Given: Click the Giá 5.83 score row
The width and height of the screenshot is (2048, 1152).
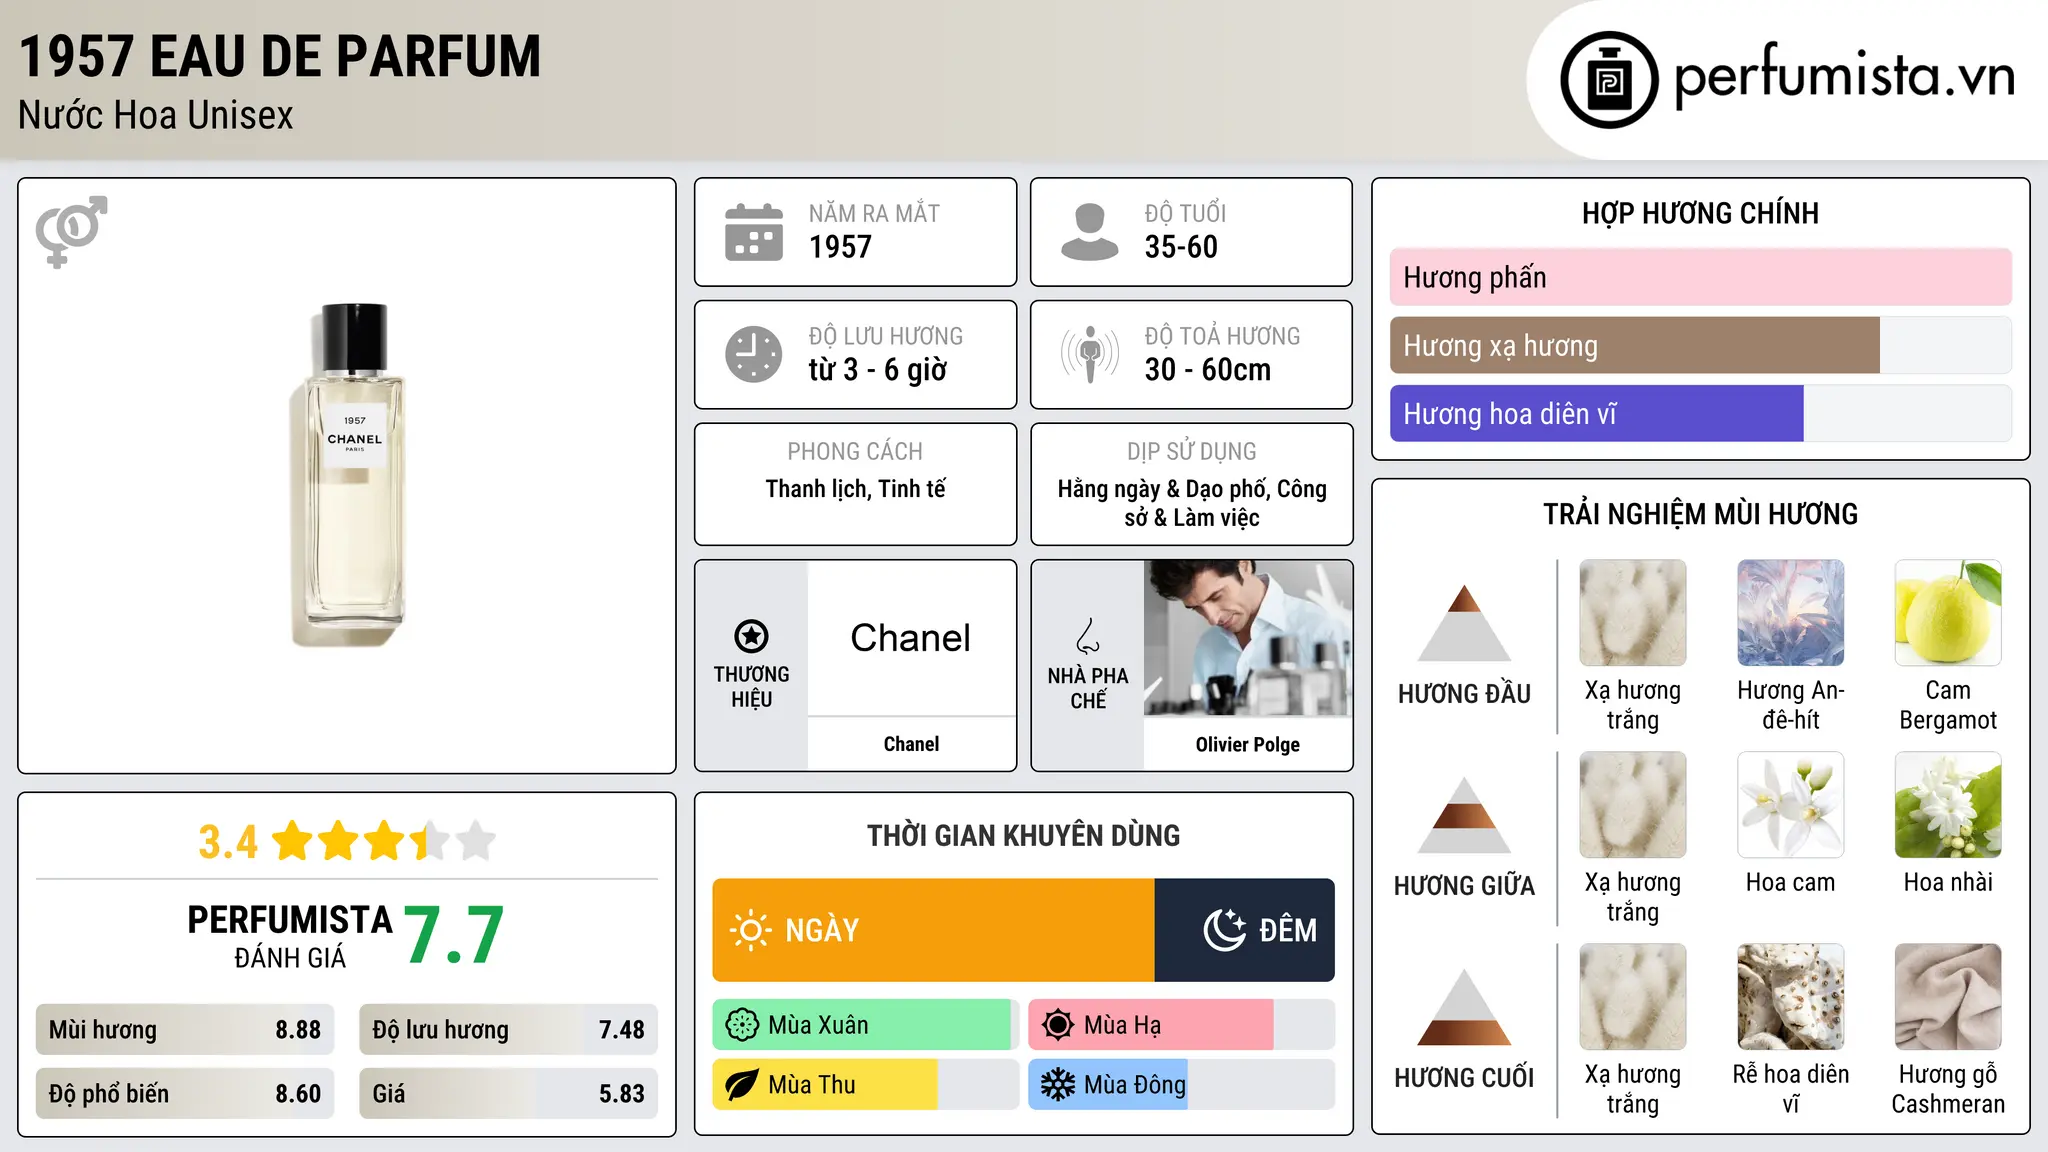Looking at the screenshot, I should [508, 1094].
